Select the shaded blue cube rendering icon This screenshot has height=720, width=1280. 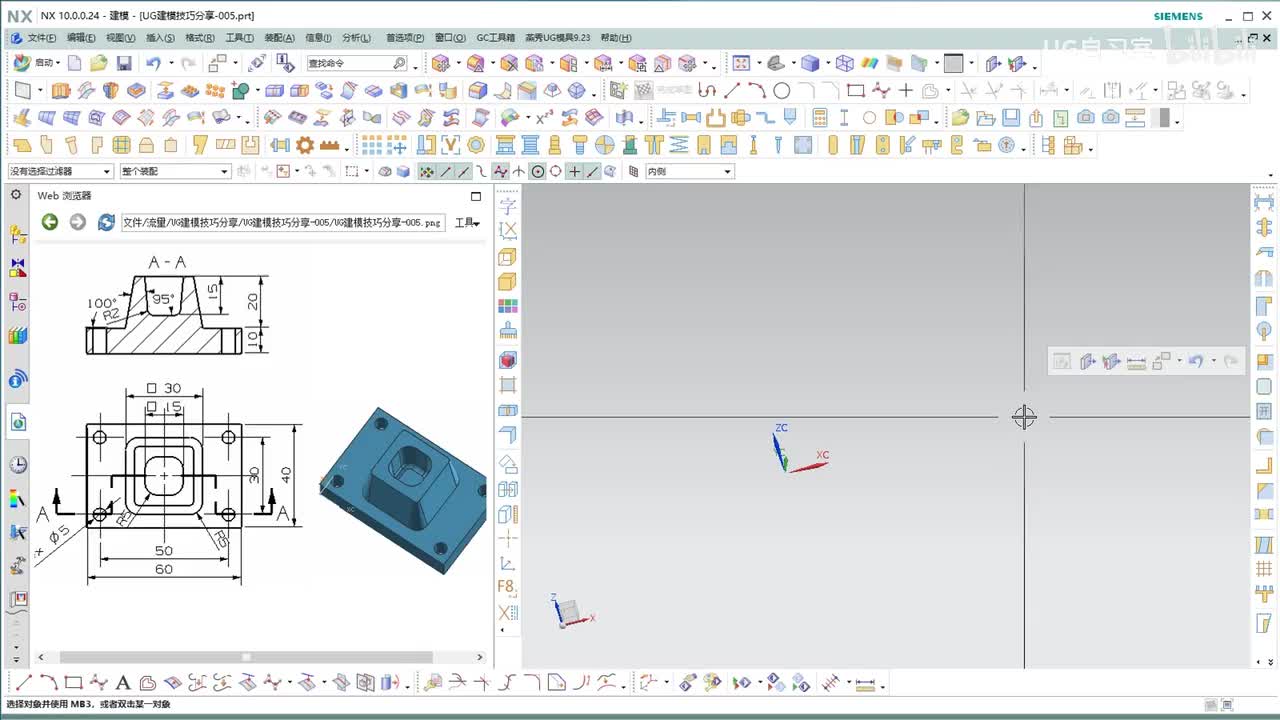coord(810,63)
